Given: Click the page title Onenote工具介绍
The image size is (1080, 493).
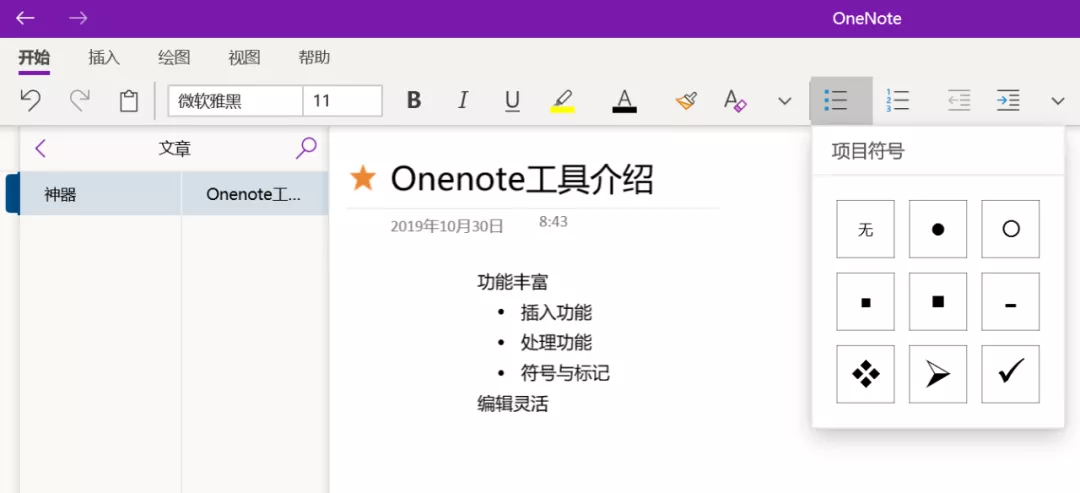Looking at the screenshot, I should coord(522,180).
